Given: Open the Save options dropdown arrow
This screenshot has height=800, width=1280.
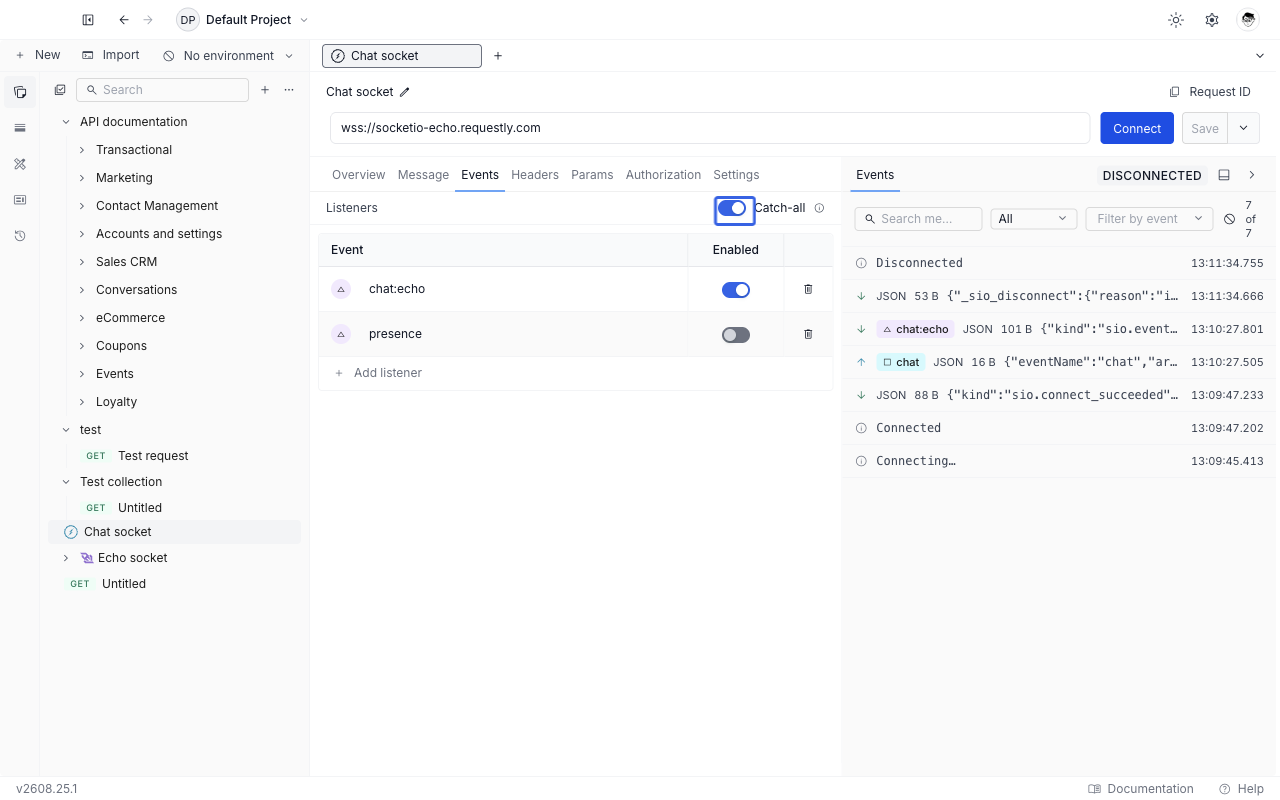Looking at the screenshot, I should 1244,128.
